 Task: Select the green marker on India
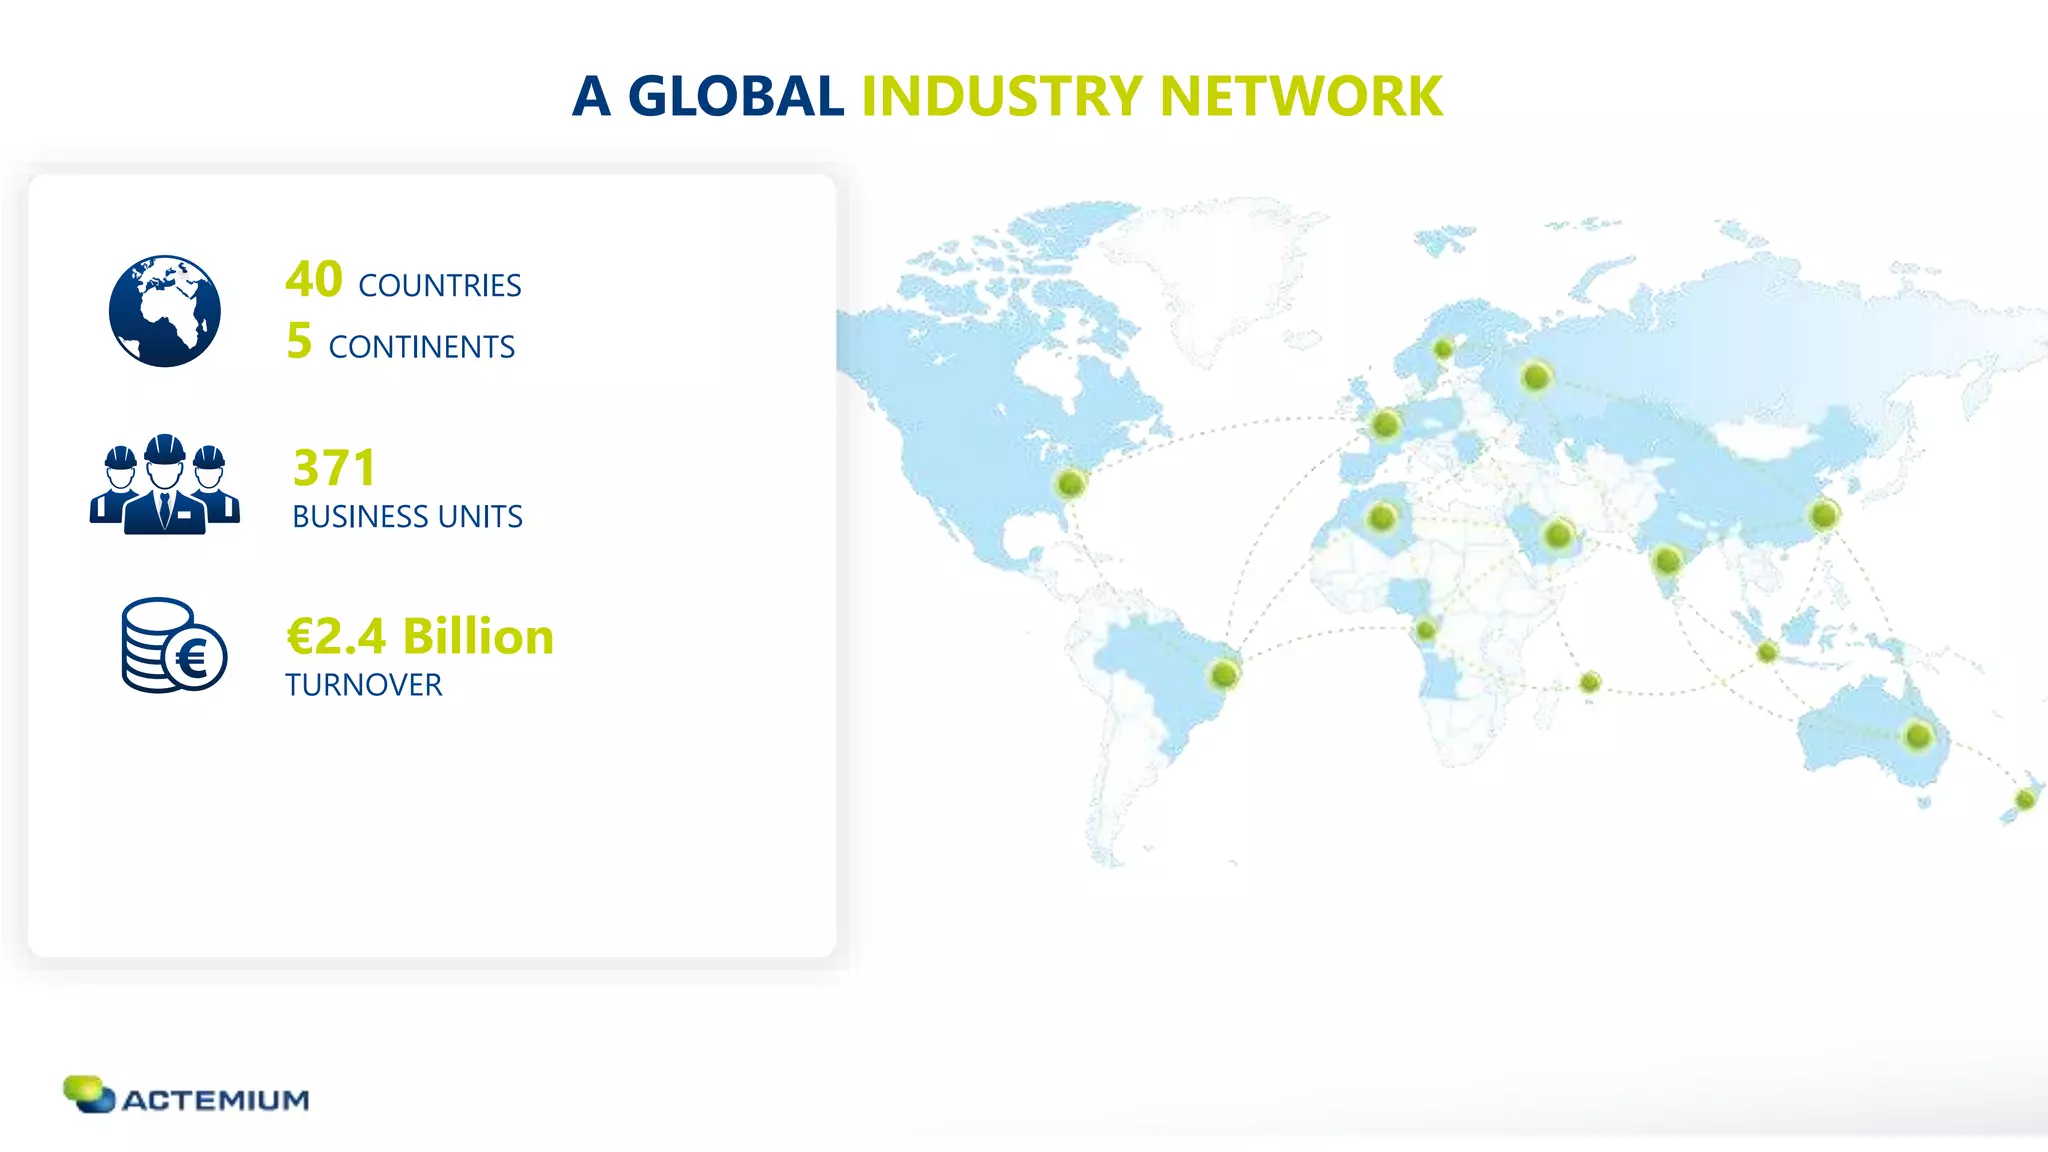(1667, 560)
